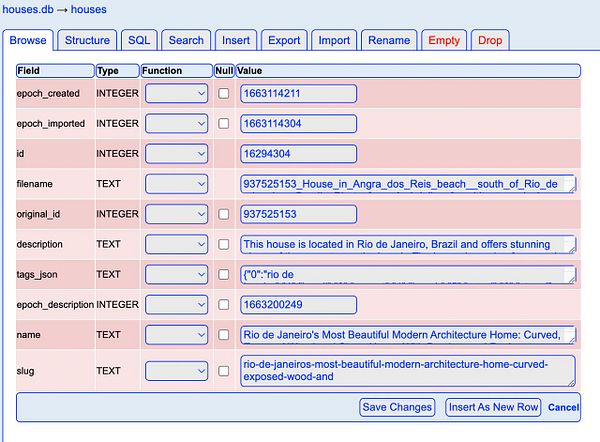The image size is (600, 442).
Task: Click the original_id value field 937525153
Action: pos(298,214)
